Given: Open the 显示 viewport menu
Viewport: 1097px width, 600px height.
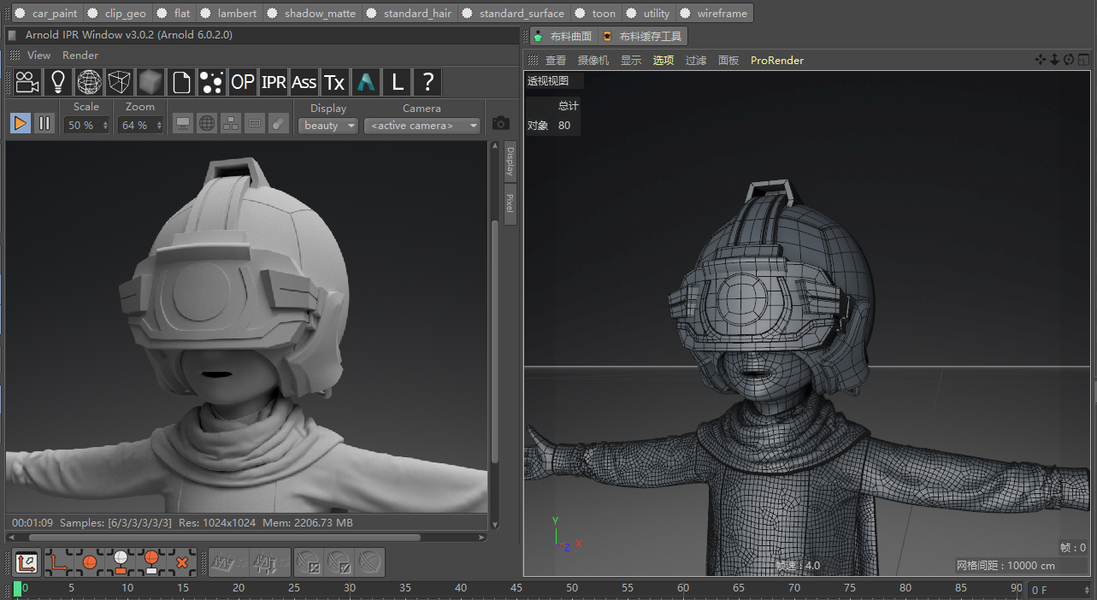Looking at the screenshot, I should [631, 60].
